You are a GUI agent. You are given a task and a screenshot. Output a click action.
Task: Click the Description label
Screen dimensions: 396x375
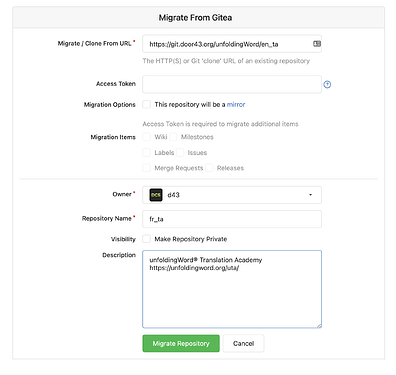[119, 255]
